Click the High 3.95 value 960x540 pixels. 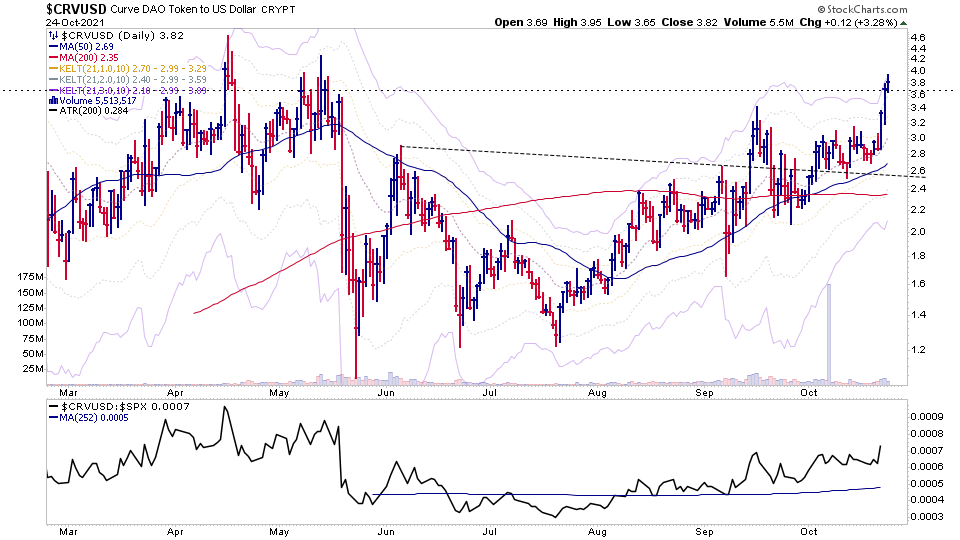(577, 23)
